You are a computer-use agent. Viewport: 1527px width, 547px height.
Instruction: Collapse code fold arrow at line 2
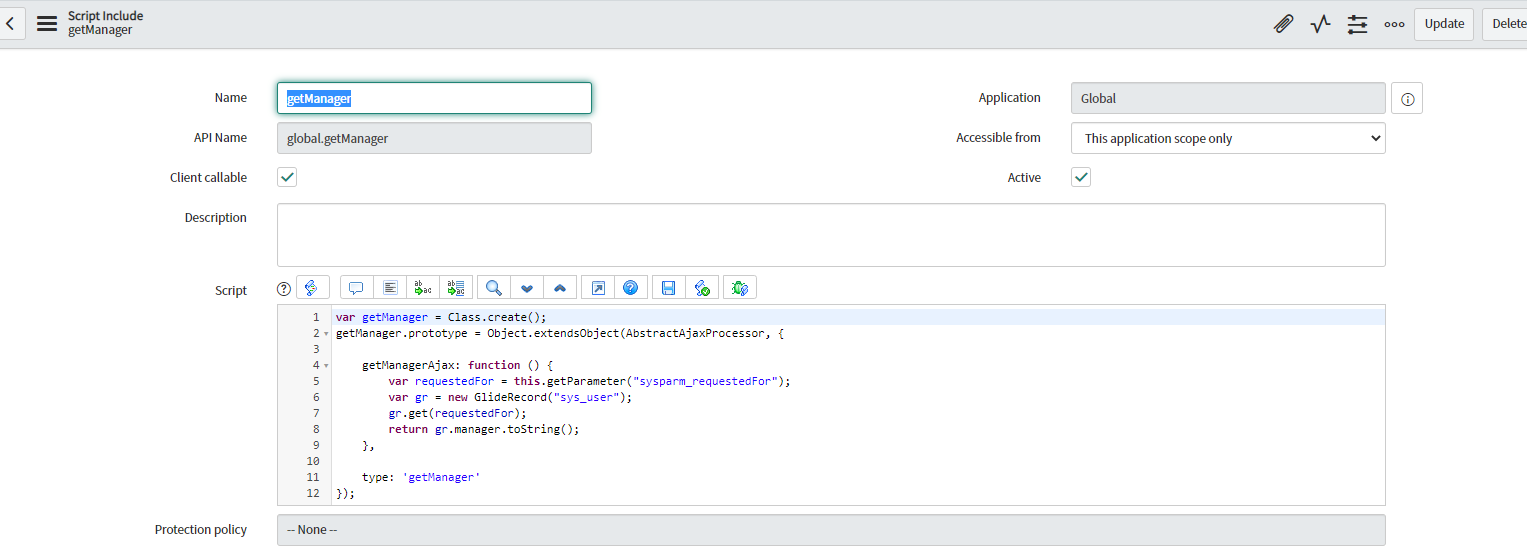326,333
